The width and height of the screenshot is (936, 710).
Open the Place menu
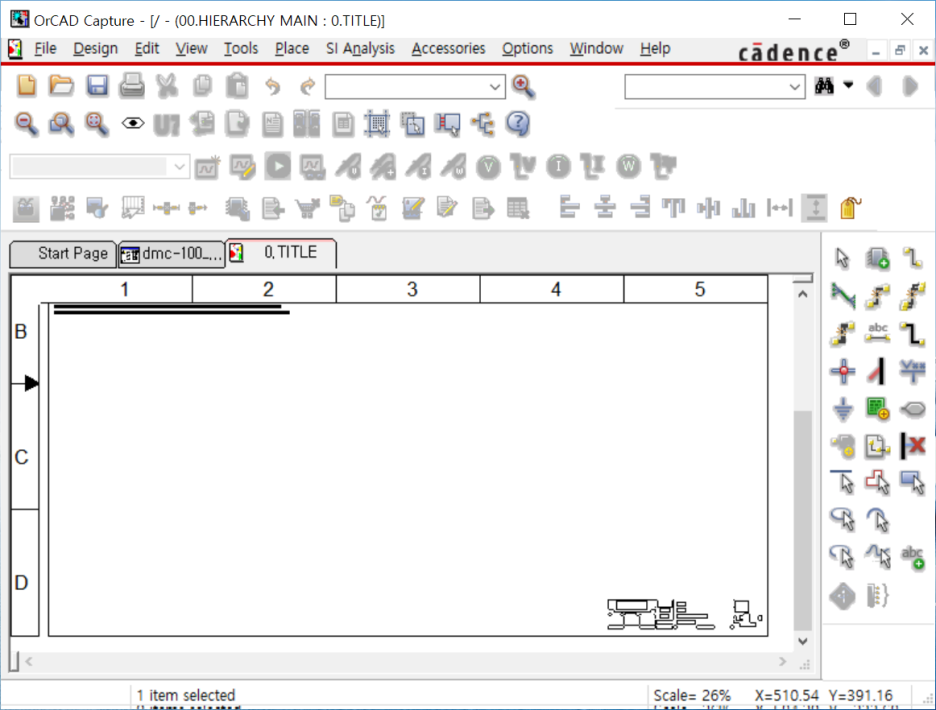click(x=292, y=48)
